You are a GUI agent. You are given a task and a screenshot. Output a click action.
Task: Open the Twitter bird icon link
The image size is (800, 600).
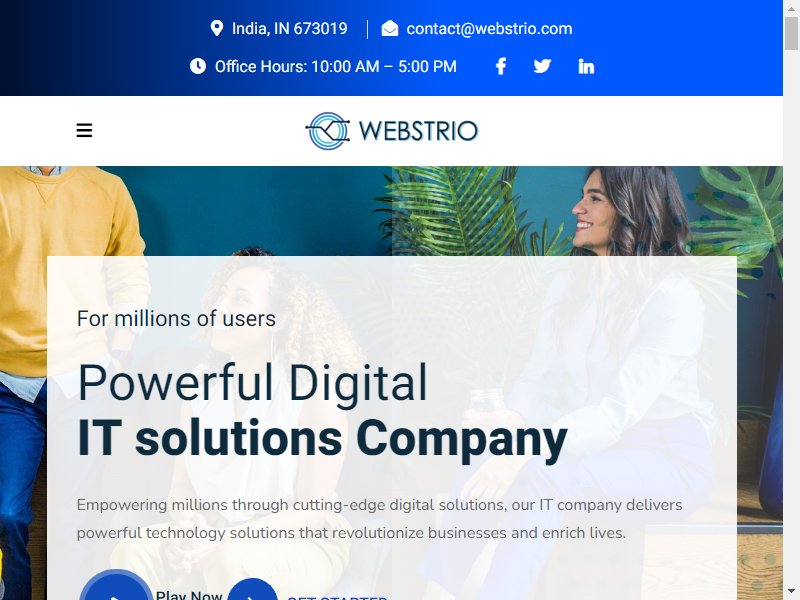542,66
